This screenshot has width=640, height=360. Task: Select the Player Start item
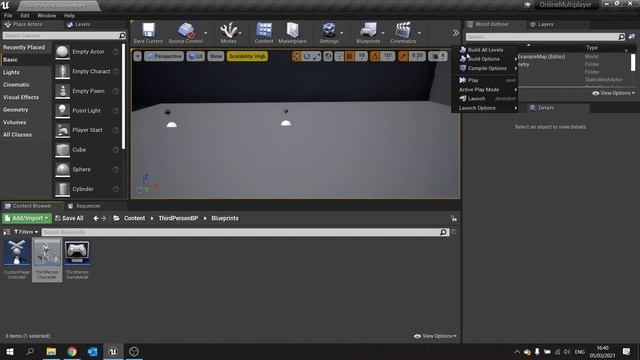click(x=87, y=130)
